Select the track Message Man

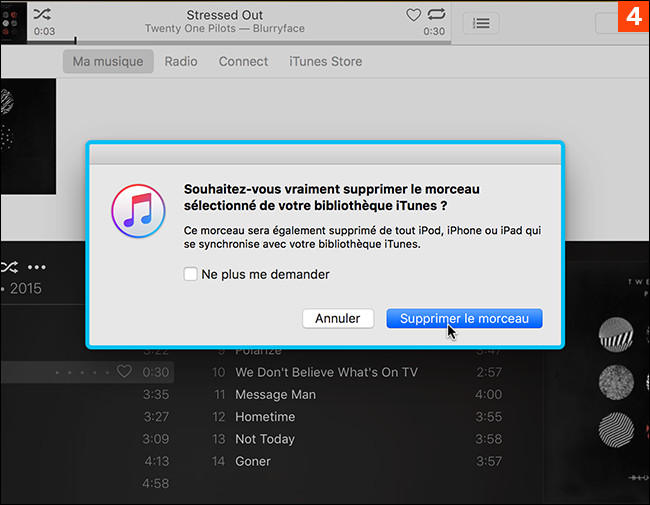(x=275, y=394)
